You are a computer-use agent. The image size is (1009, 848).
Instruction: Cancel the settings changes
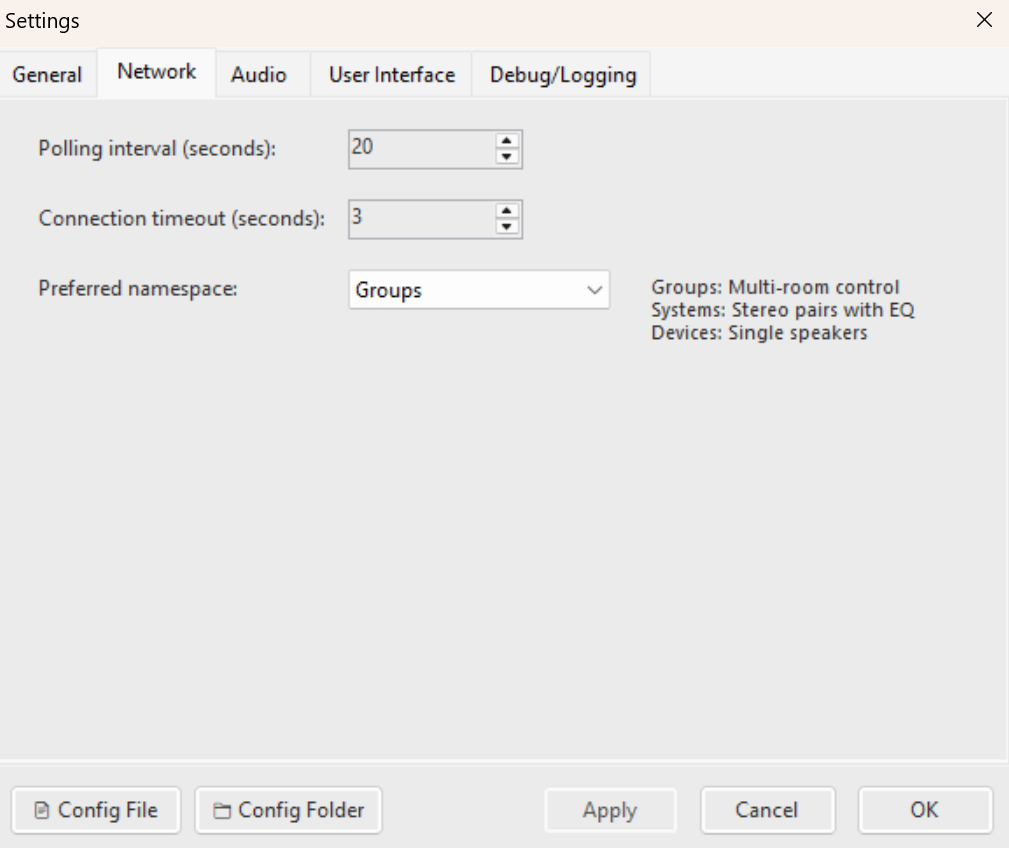[x=767, y=810]
